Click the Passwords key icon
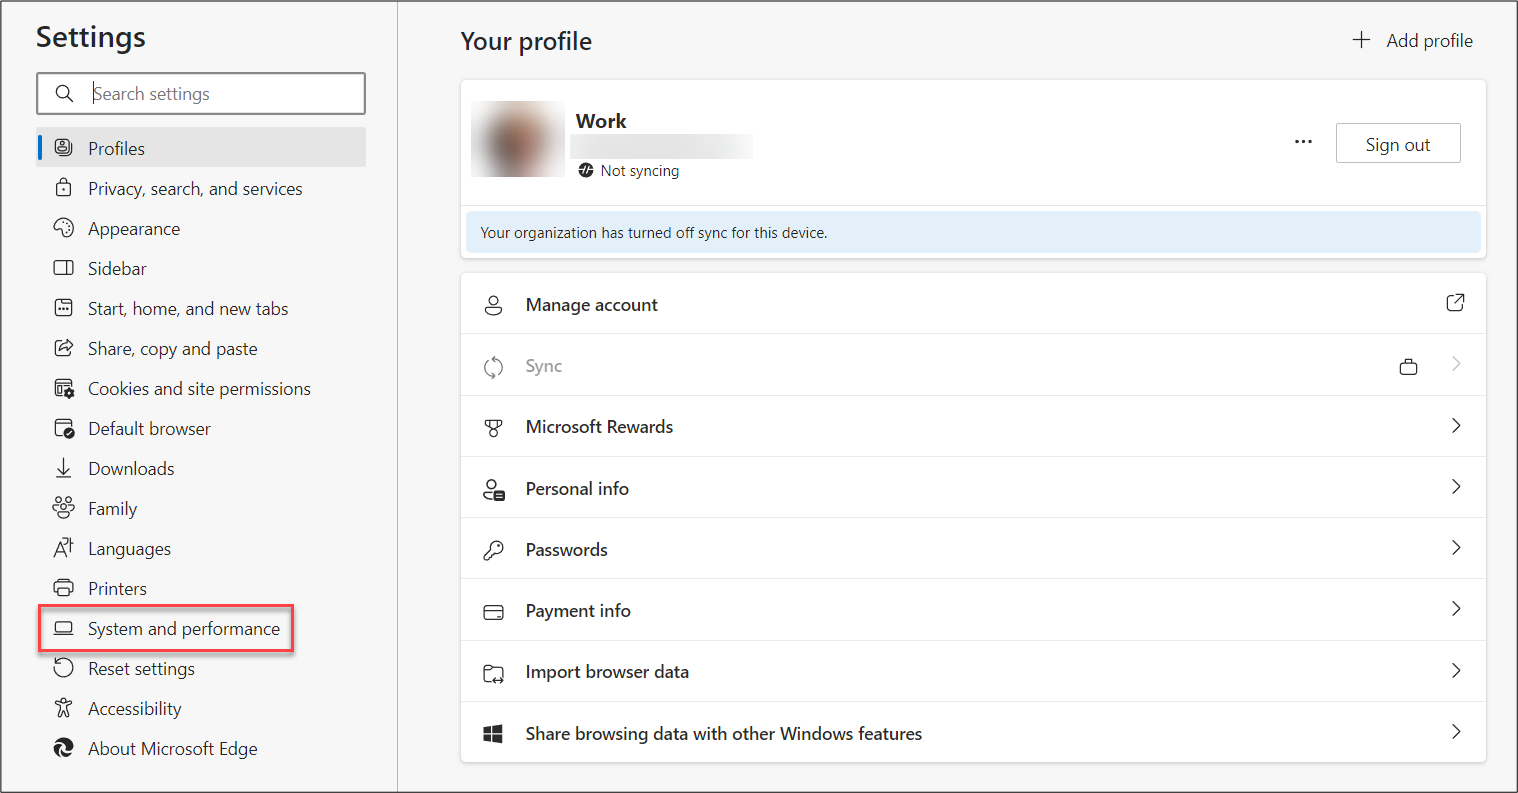This screenshot has width=1518, height=793. (x=493, y=550)
